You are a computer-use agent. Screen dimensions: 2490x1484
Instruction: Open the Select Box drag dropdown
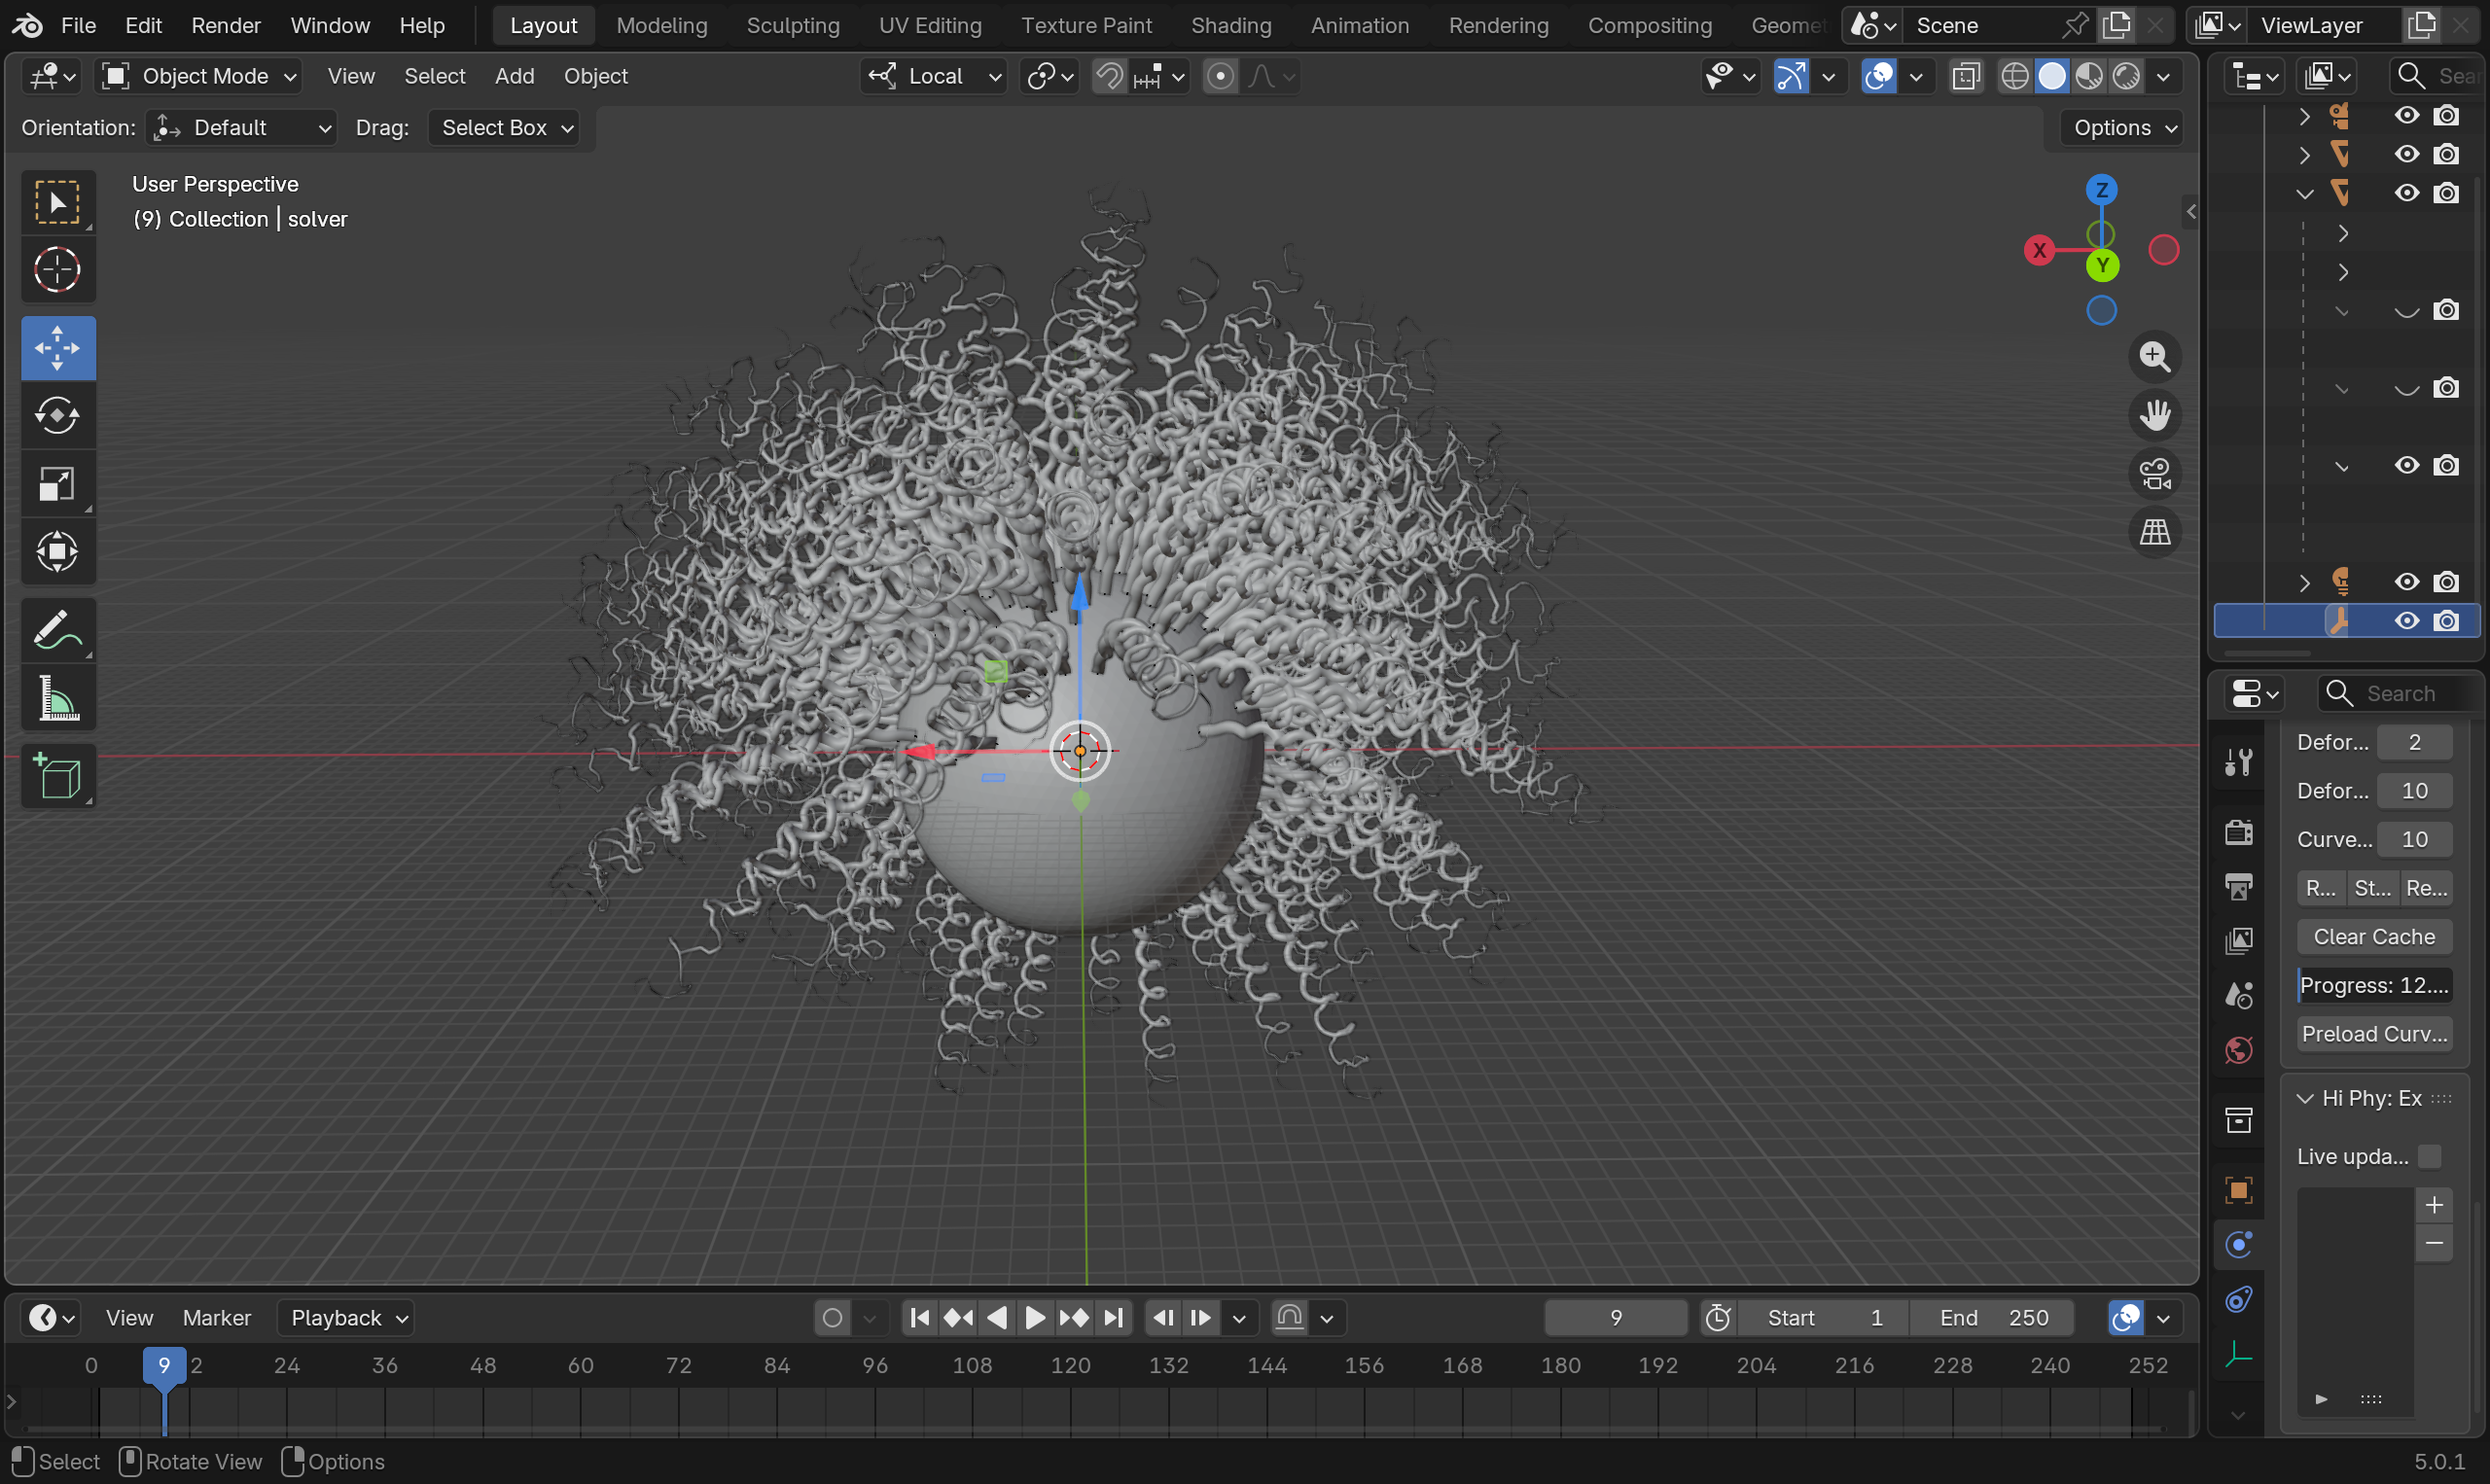coord(505,128)
